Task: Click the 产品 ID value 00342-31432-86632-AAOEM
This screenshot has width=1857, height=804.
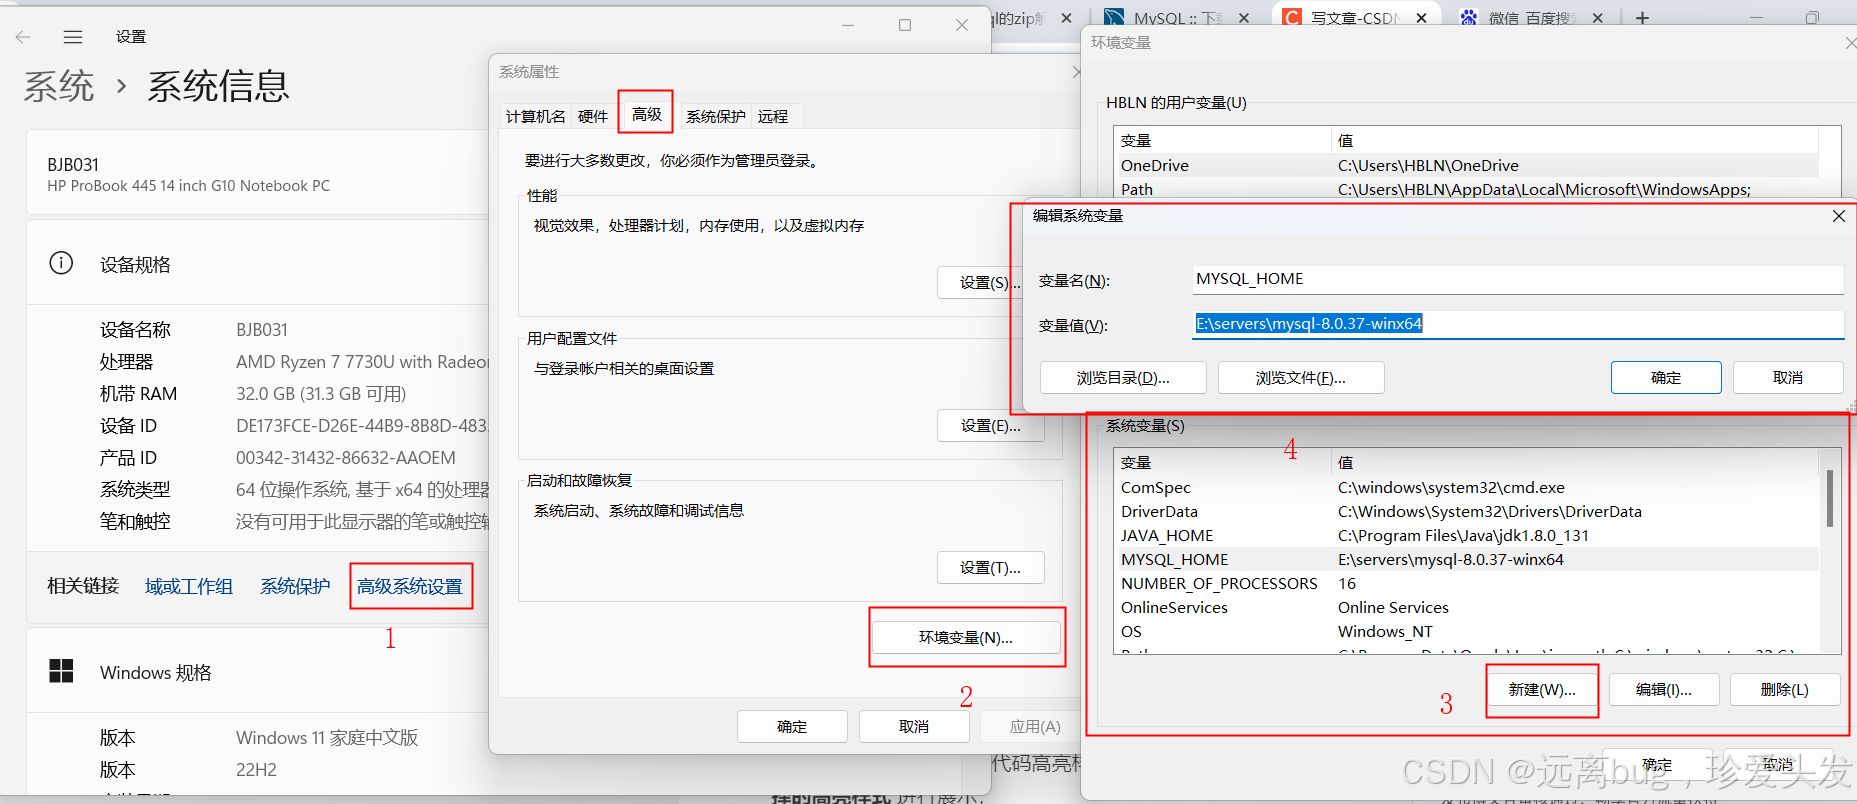Action: [346, 458]
